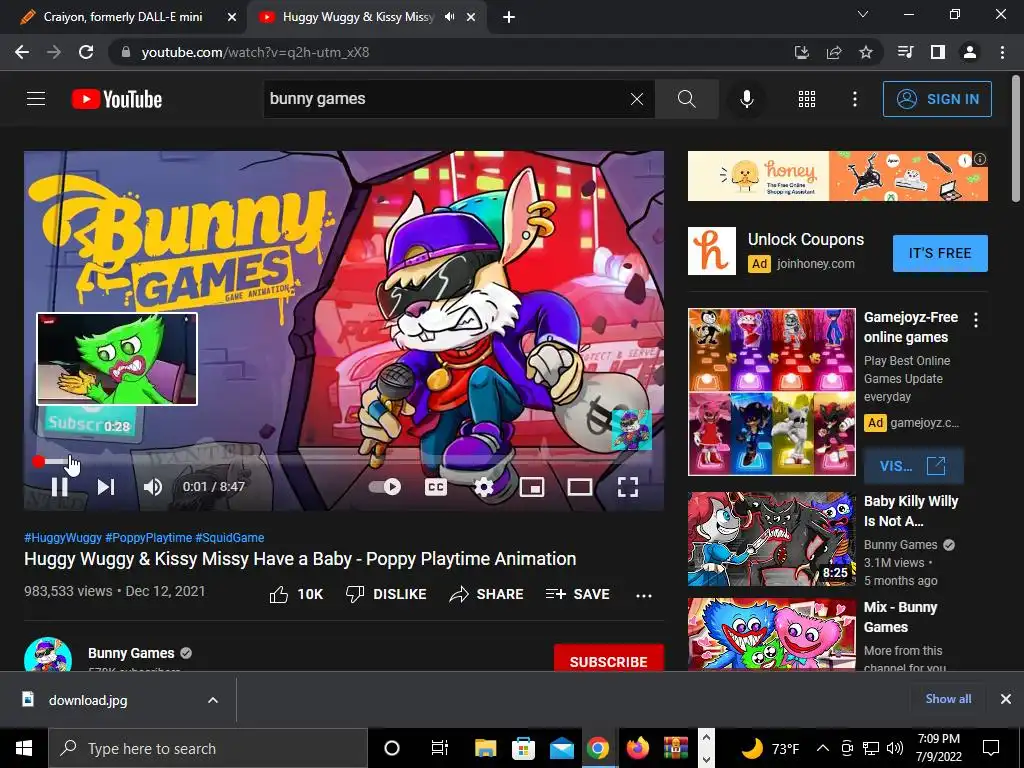The width and height of the screenshot is (1024, 768).
Task: Open the Chrome profile icon
Action: [970, 52]
